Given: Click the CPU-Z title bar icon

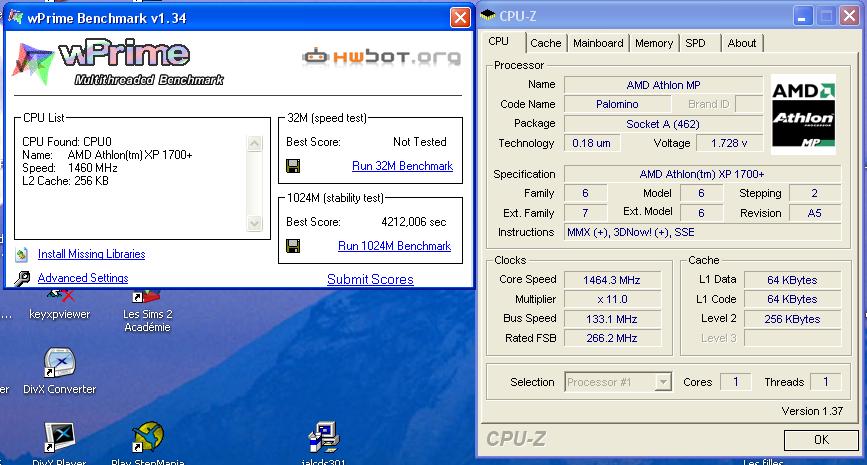Looking at the screenshot, I should [x=488, y=15].
